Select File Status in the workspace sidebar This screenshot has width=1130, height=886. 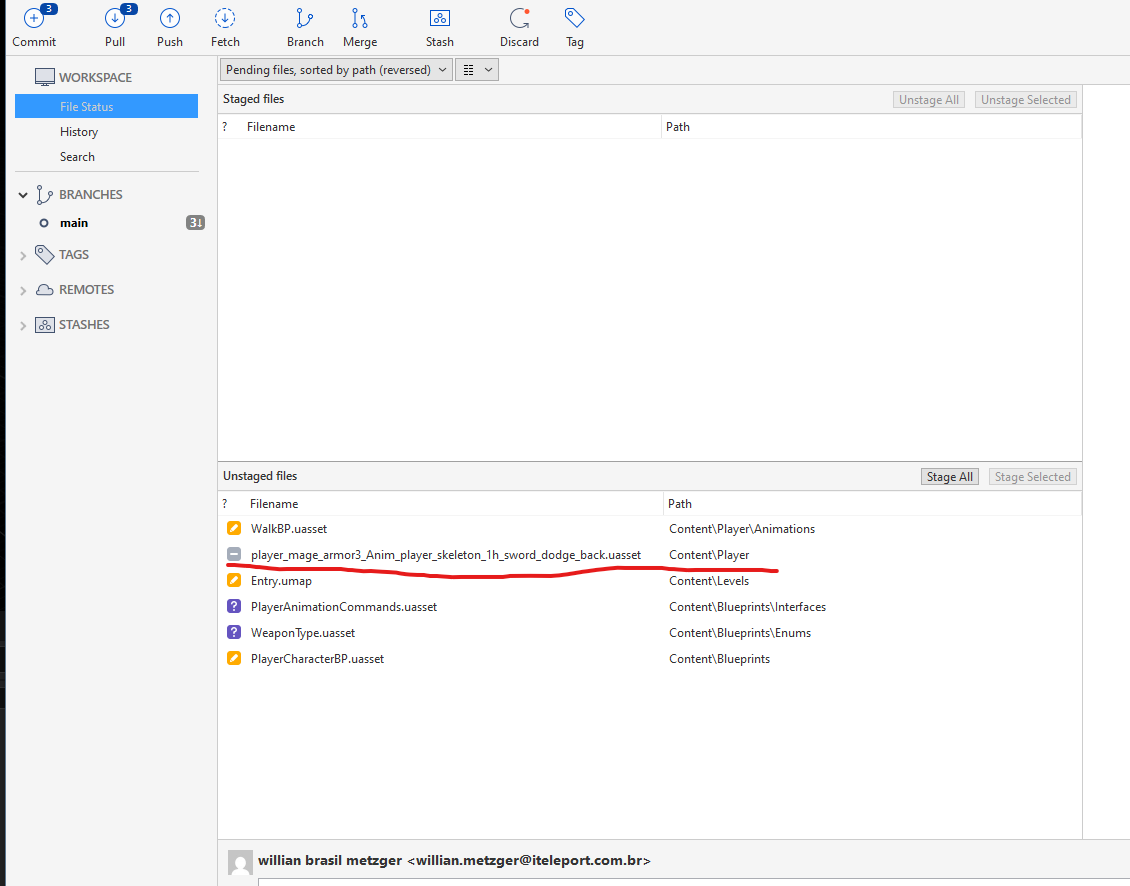pos(107,106)
